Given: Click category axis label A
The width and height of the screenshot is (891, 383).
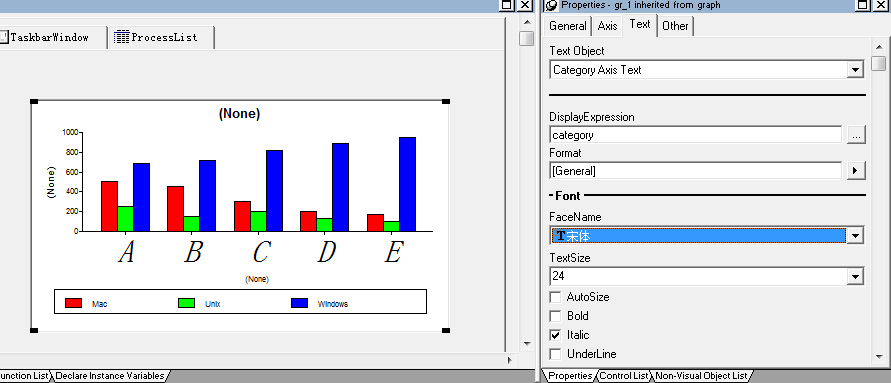Looking at the screenshot, I should tap(126, 252).
